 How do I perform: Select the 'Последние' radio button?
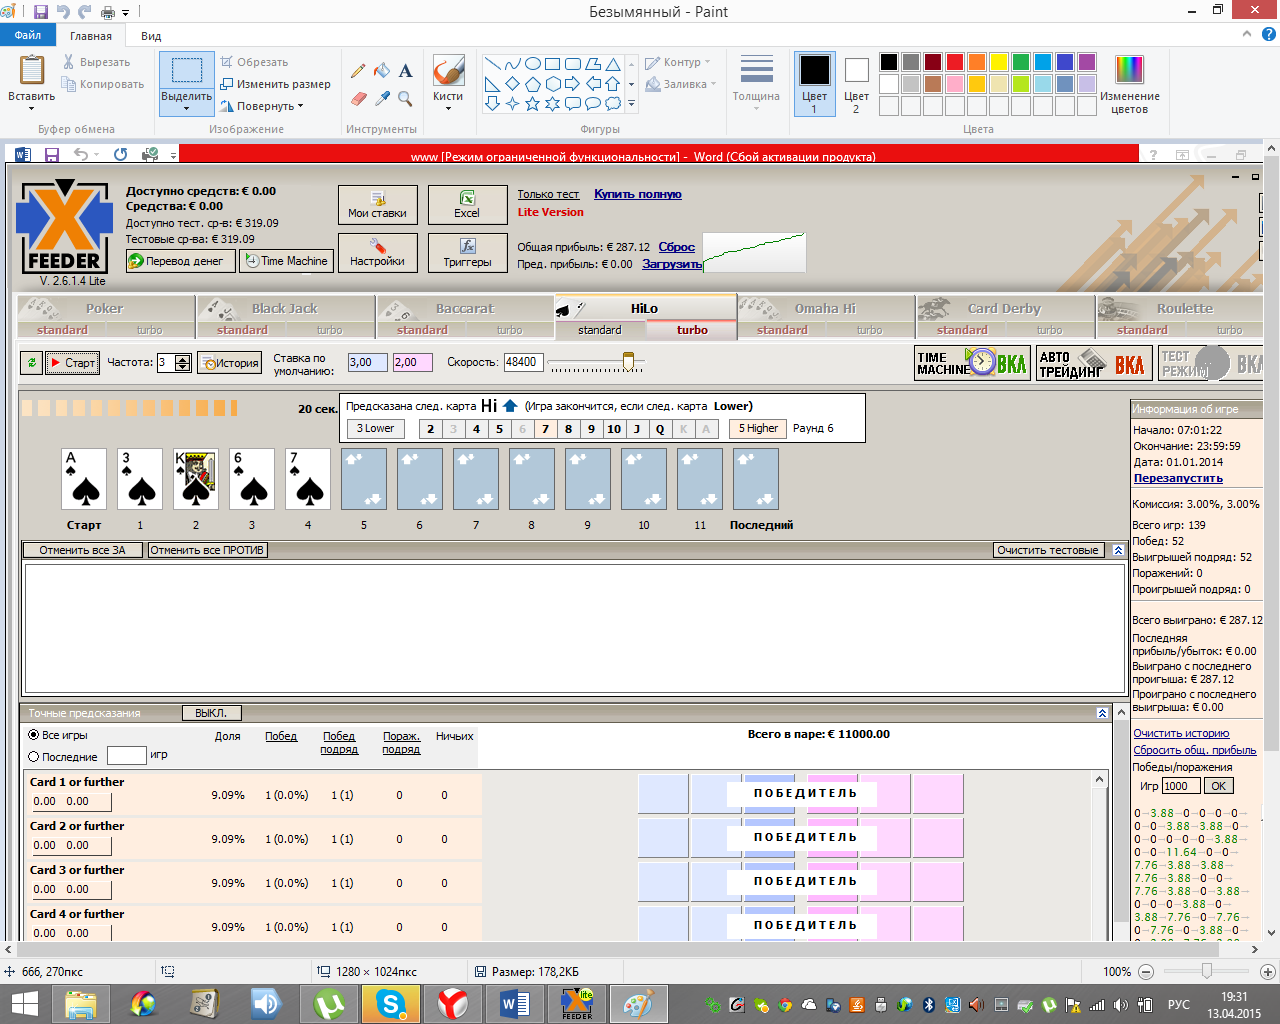[34, 757]
